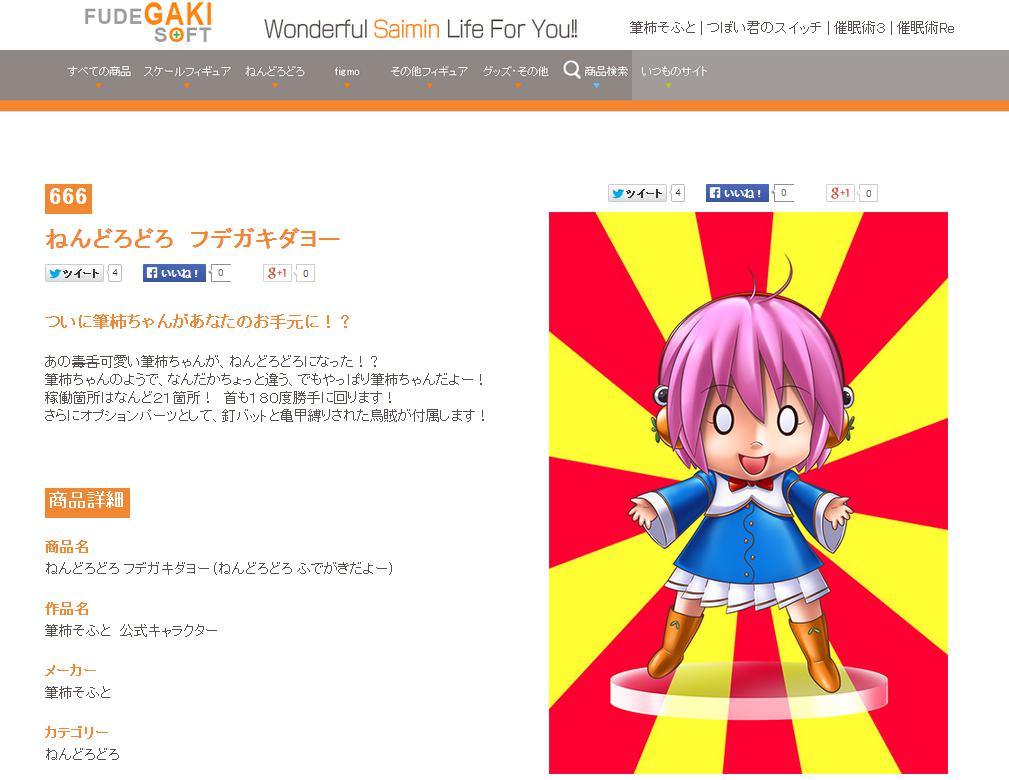1009x780 pixels.
Task: Open the スケールフィギュア menu
Action: point(187,71)
